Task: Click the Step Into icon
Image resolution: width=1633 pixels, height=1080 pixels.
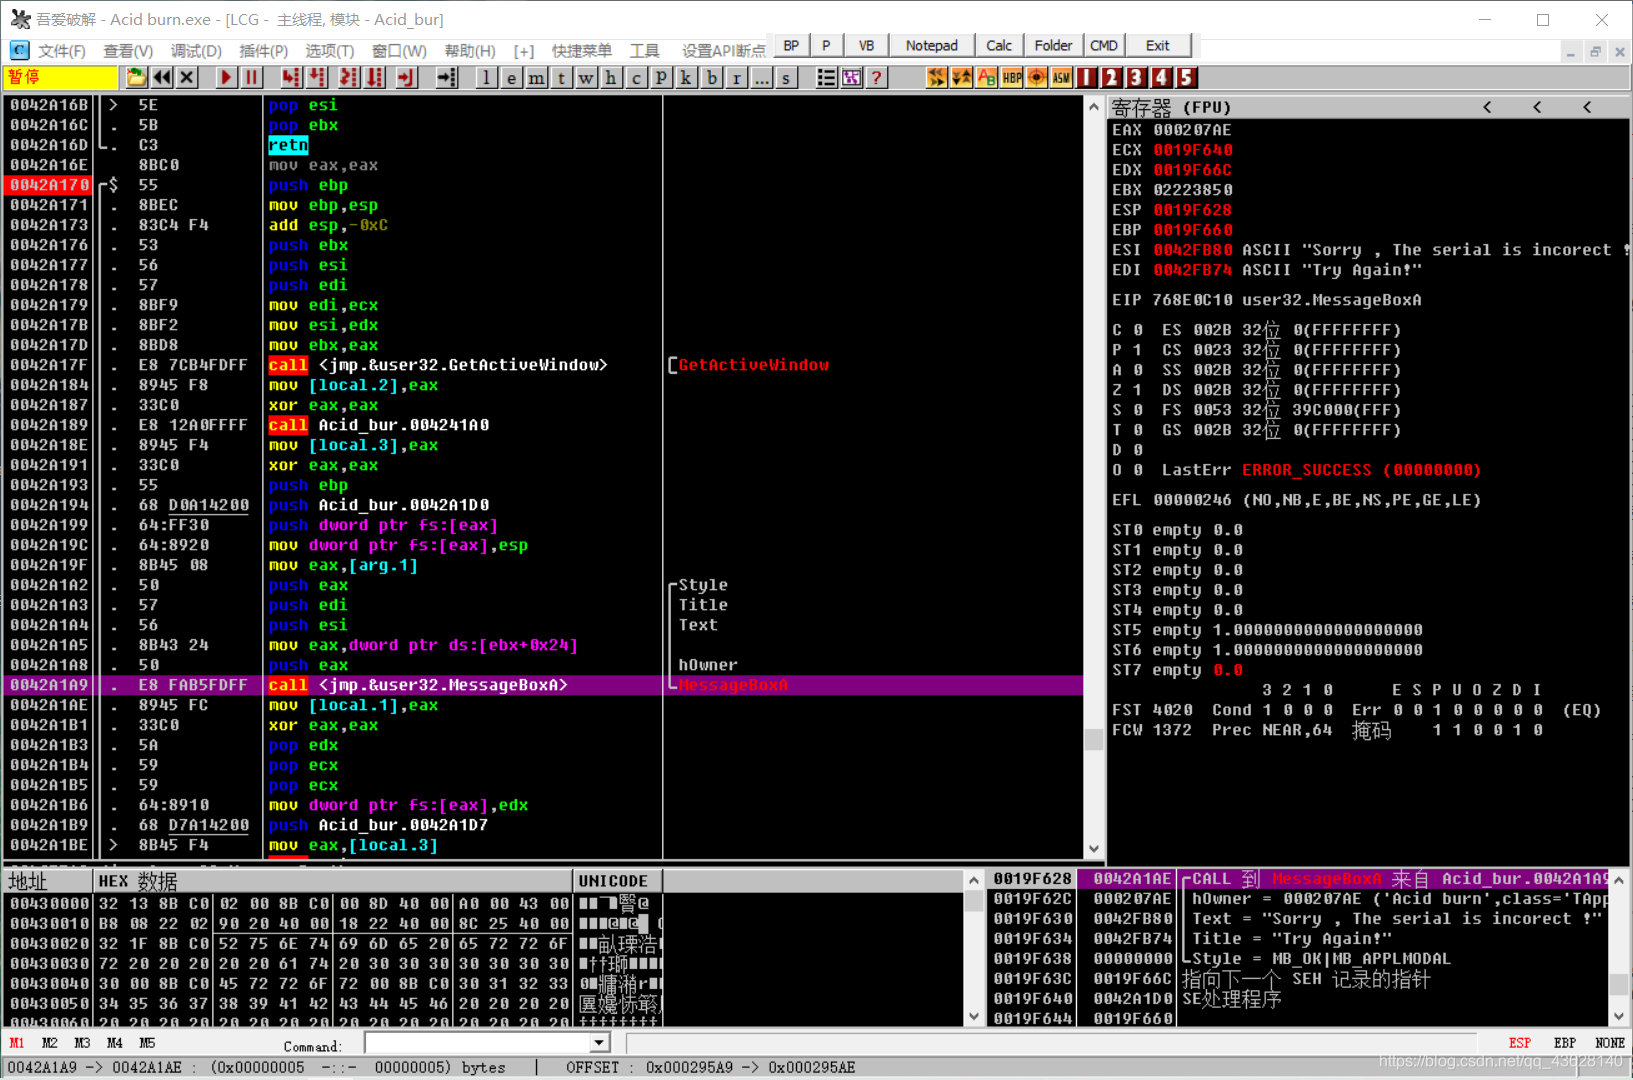Action: tap(291, 77)
